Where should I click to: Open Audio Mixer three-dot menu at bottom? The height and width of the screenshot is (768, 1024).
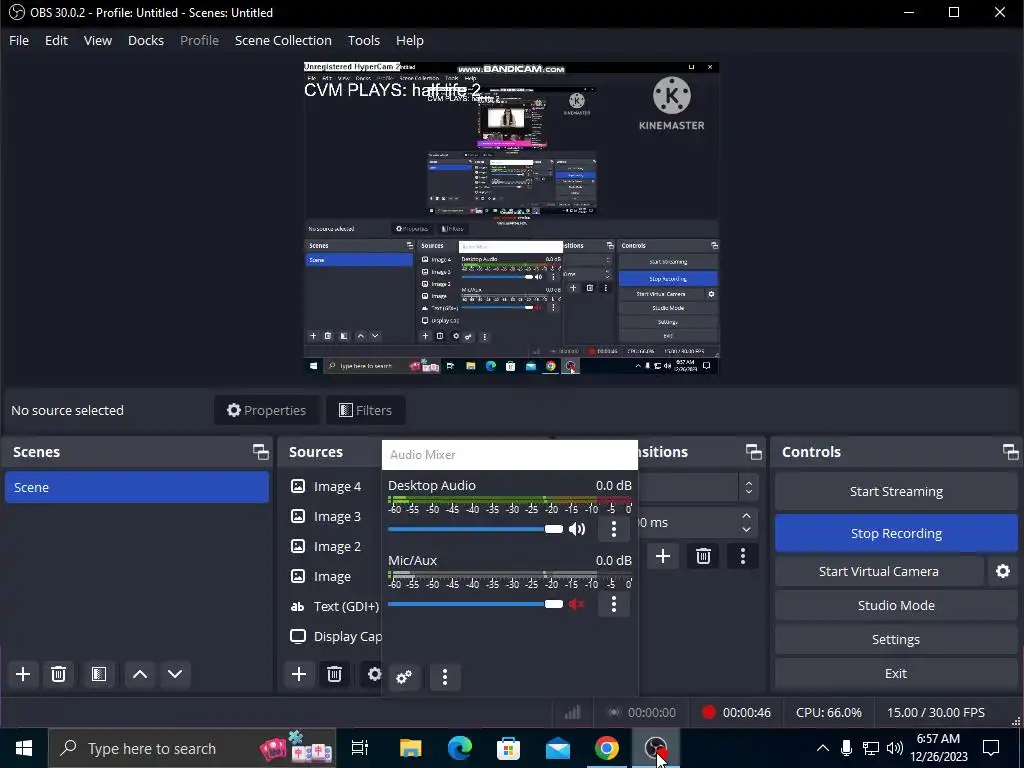[x=445, y=677]
